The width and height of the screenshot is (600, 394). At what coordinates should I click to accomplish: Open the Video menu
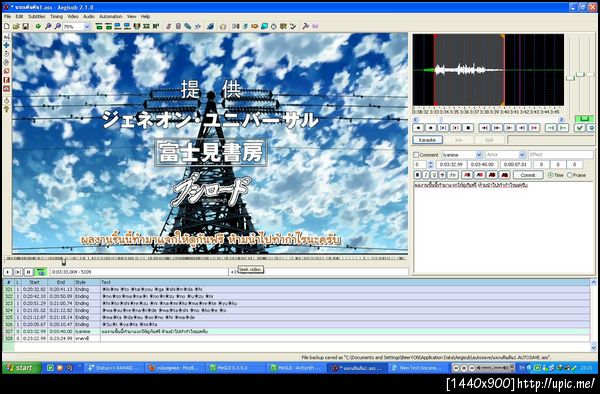(73, 17)
